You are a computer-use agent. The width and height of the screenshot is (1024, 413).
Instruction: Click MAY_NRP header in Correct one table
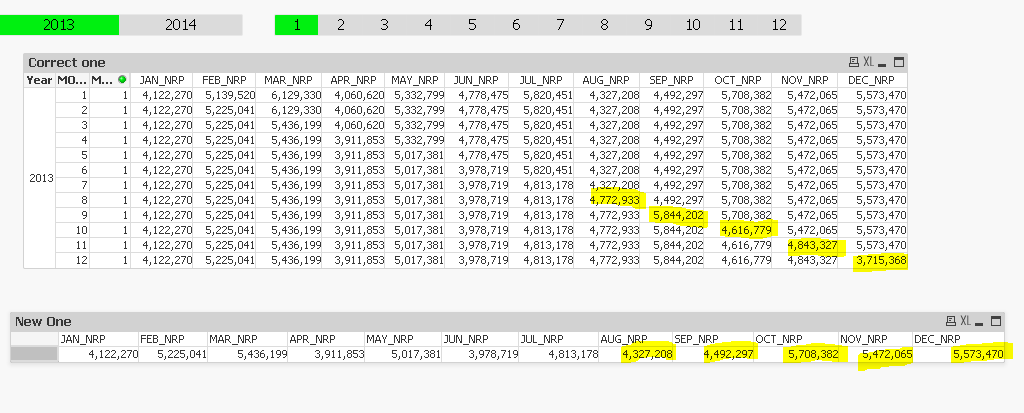tap(415, 80)
